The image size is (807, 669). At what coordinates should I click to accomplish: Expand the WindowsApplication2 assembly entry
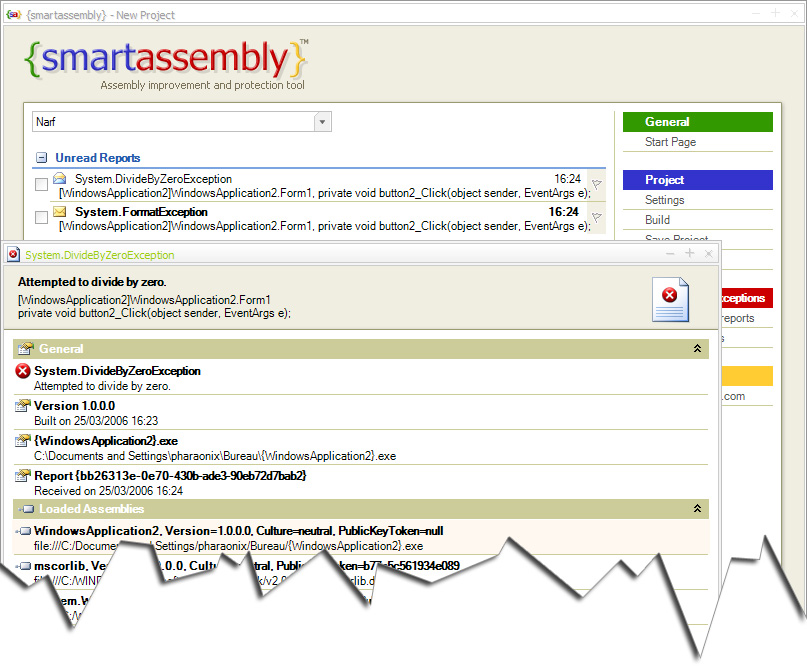click(x=23, y=531)
